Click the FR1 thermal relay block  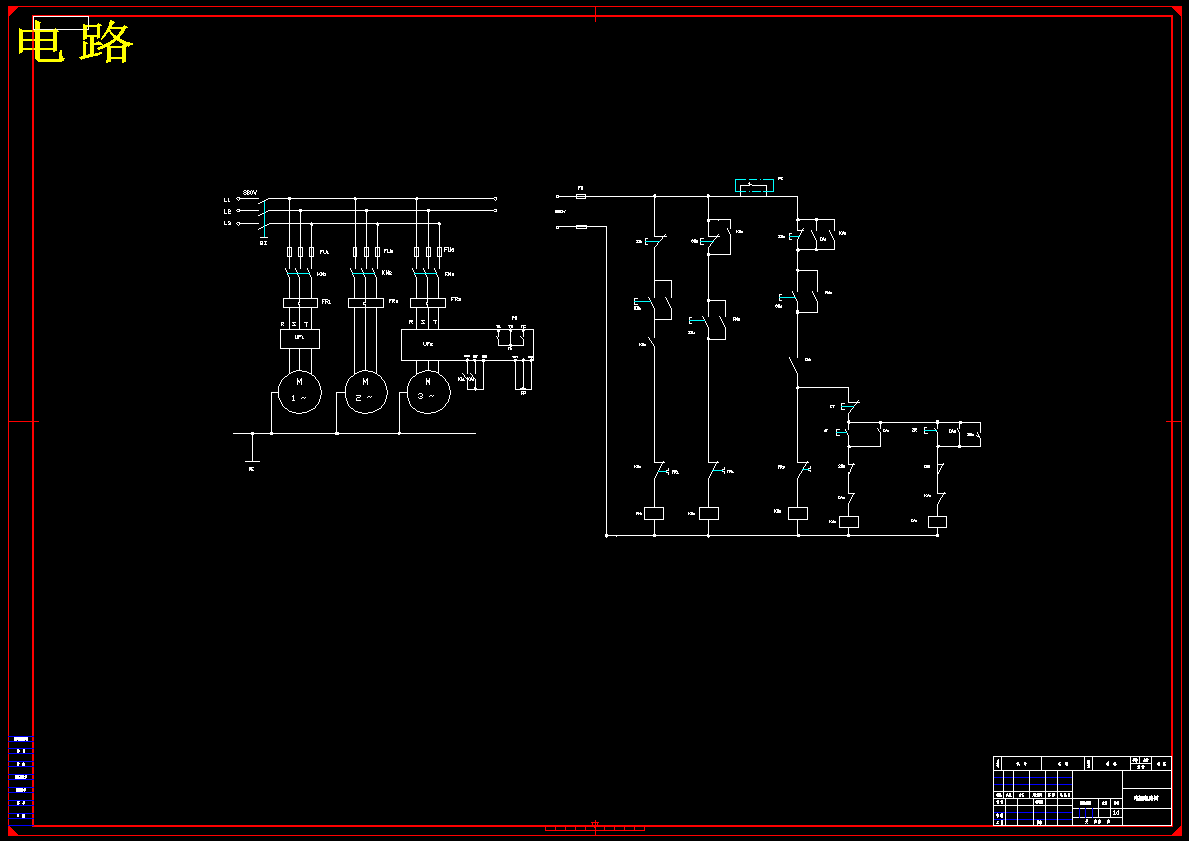[x=300, y=303]
